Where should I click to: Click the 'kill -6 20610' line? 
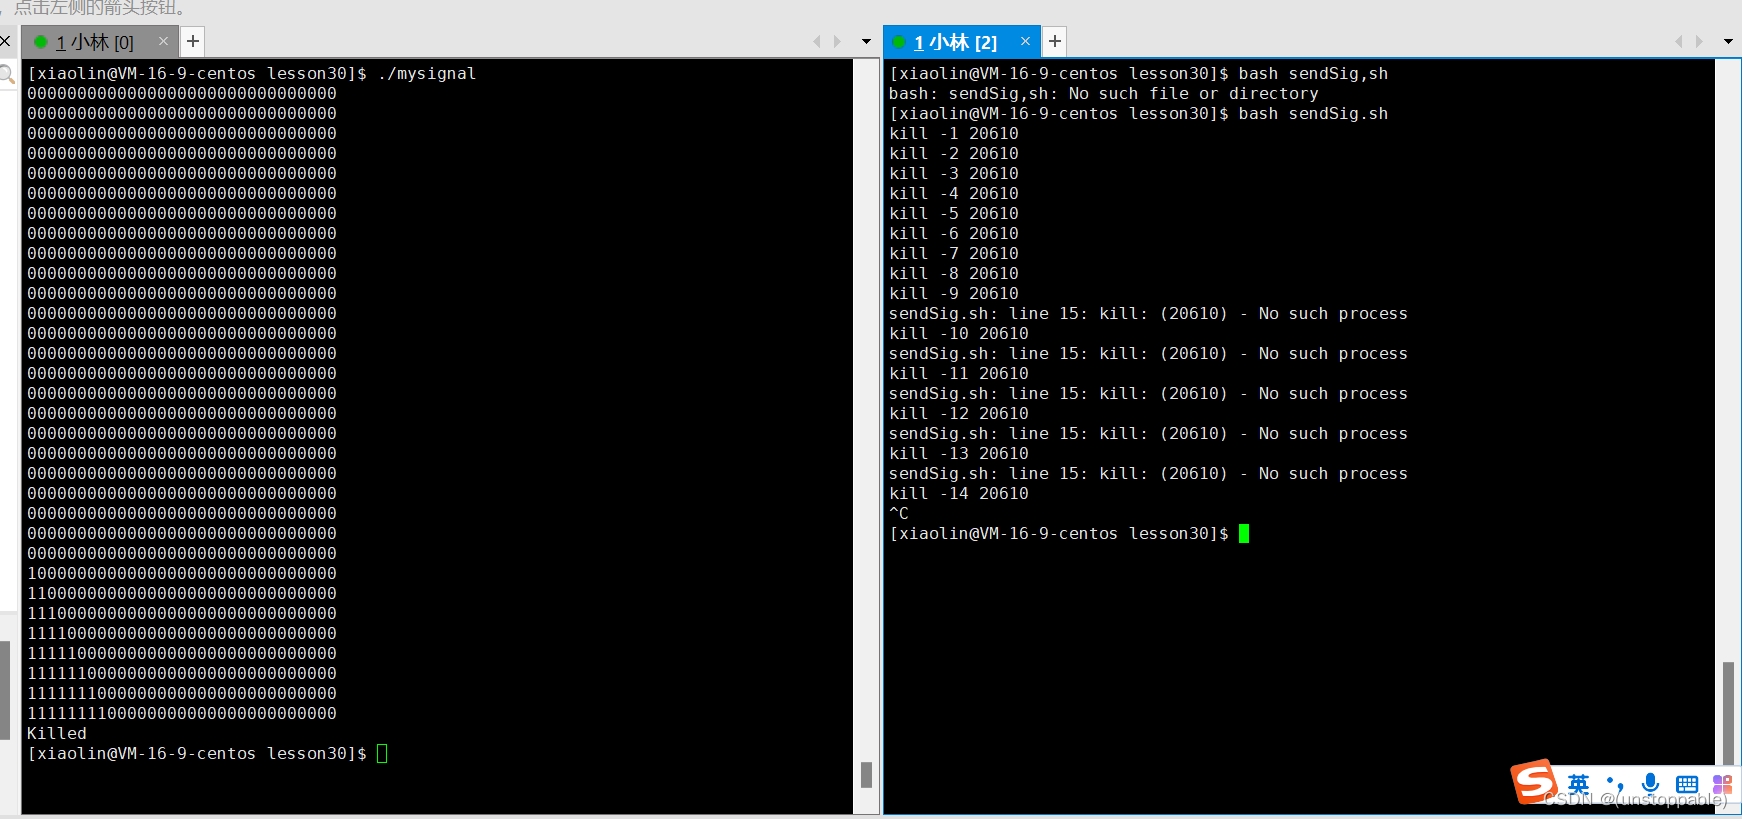954,233
